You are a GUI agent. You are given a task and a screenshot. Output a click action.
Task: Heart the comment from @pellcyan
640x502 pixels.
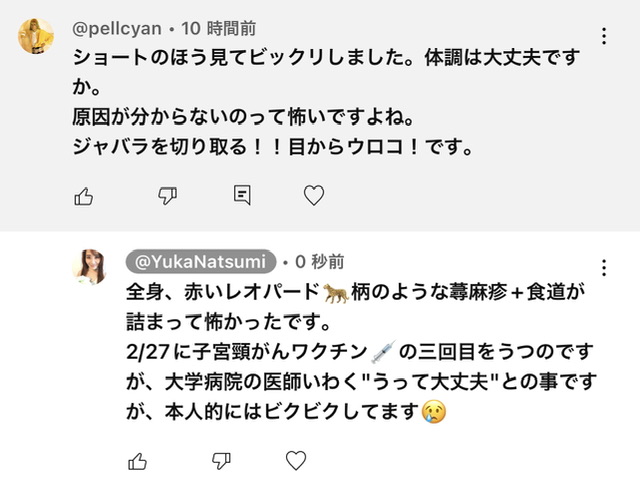(314, 196)
